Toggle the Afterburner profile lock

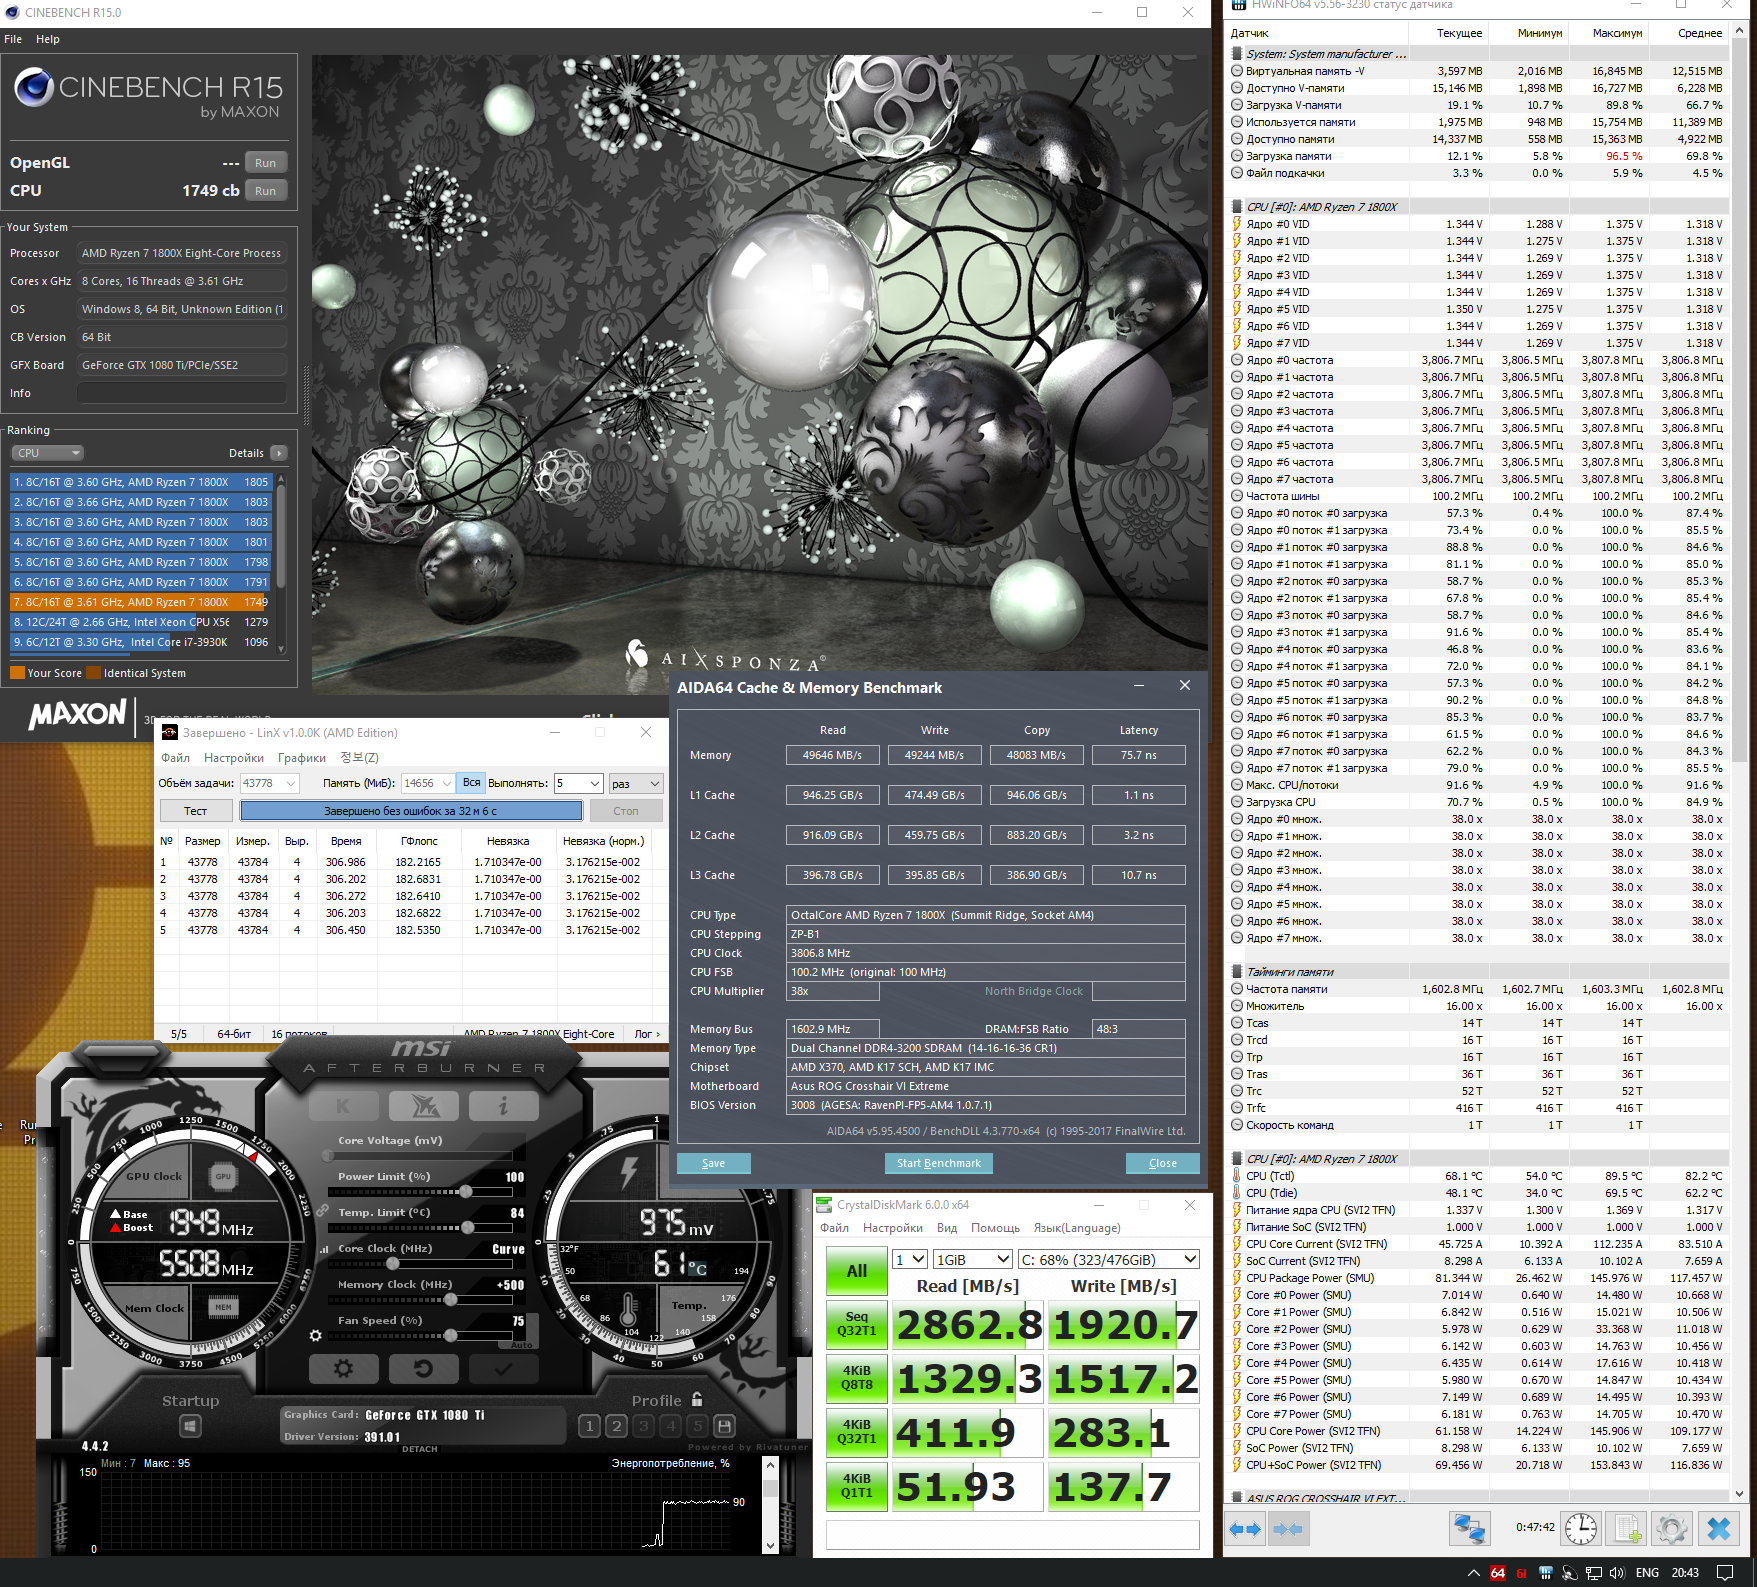[697, 1400]
